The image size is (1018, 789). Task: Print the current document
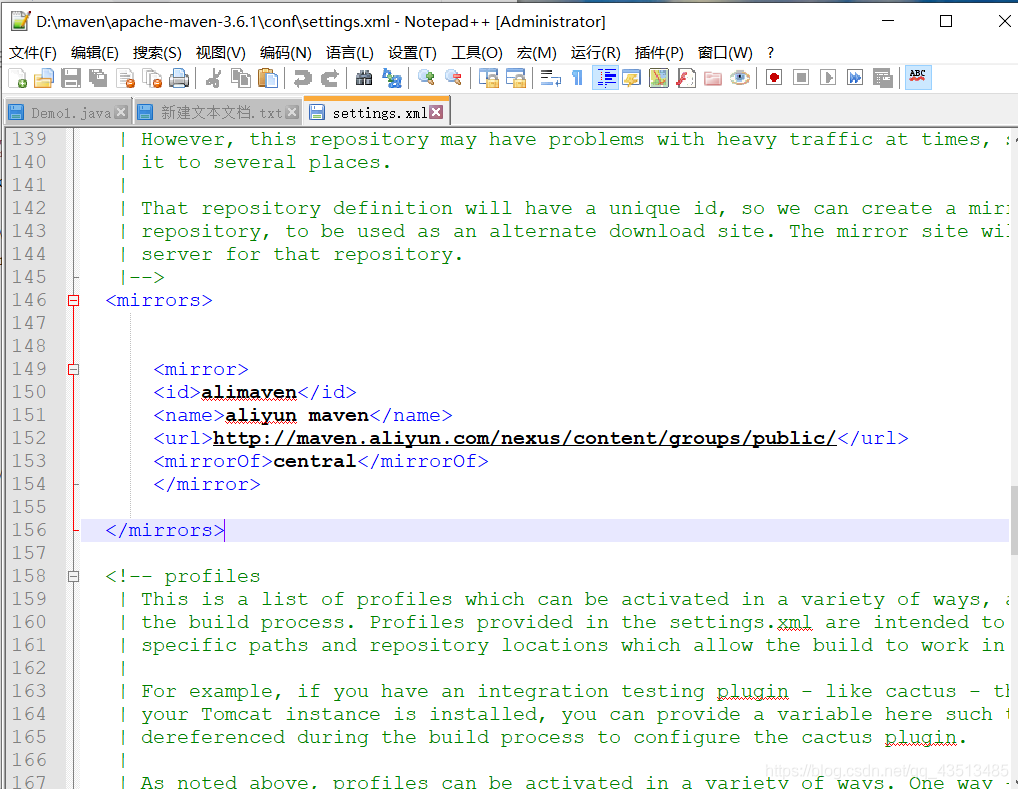pyautogui.click(x=179, y=79)
